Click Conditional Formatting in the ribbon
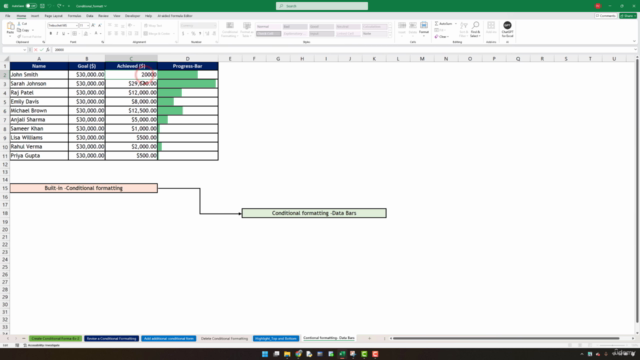Screen dimensions: 640x360 pos(230,30)
